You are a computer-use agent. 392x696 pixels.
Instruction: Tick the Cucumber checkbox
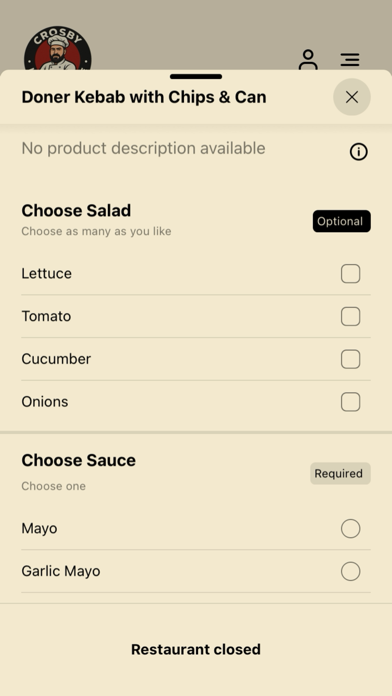click(350, 359)
